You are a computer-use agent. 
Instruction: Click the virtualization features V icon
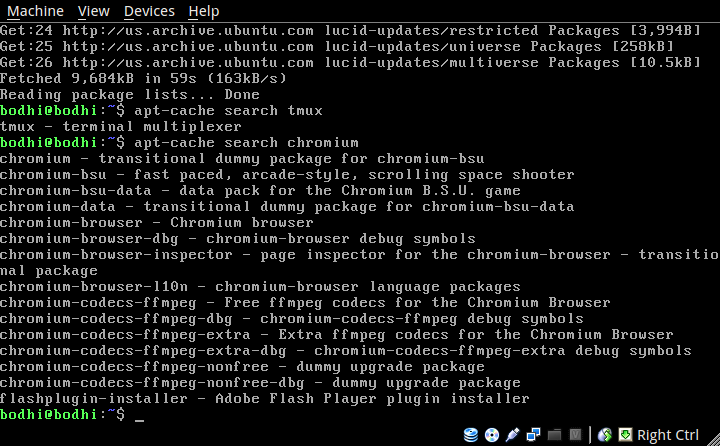point(575,435)
